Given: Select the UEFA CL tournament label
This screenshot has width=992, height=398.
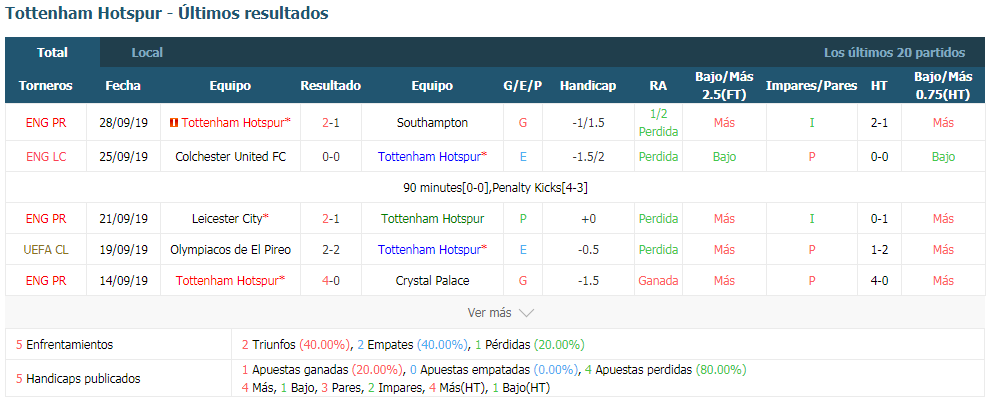Looking at the screenshot, I should [46, 249].
